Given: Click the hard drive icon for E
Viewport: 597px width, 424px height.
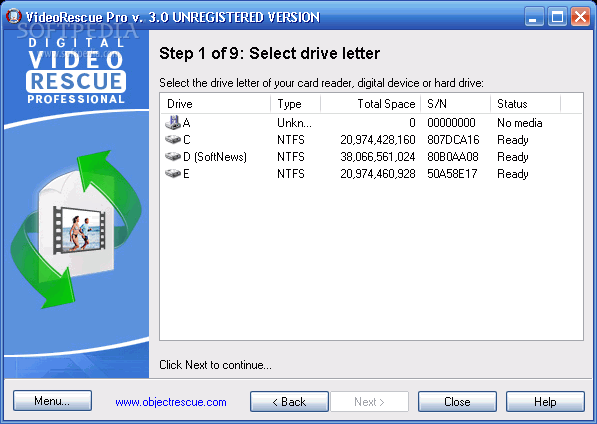Looking at the screenshot, I should pos(173,174).
